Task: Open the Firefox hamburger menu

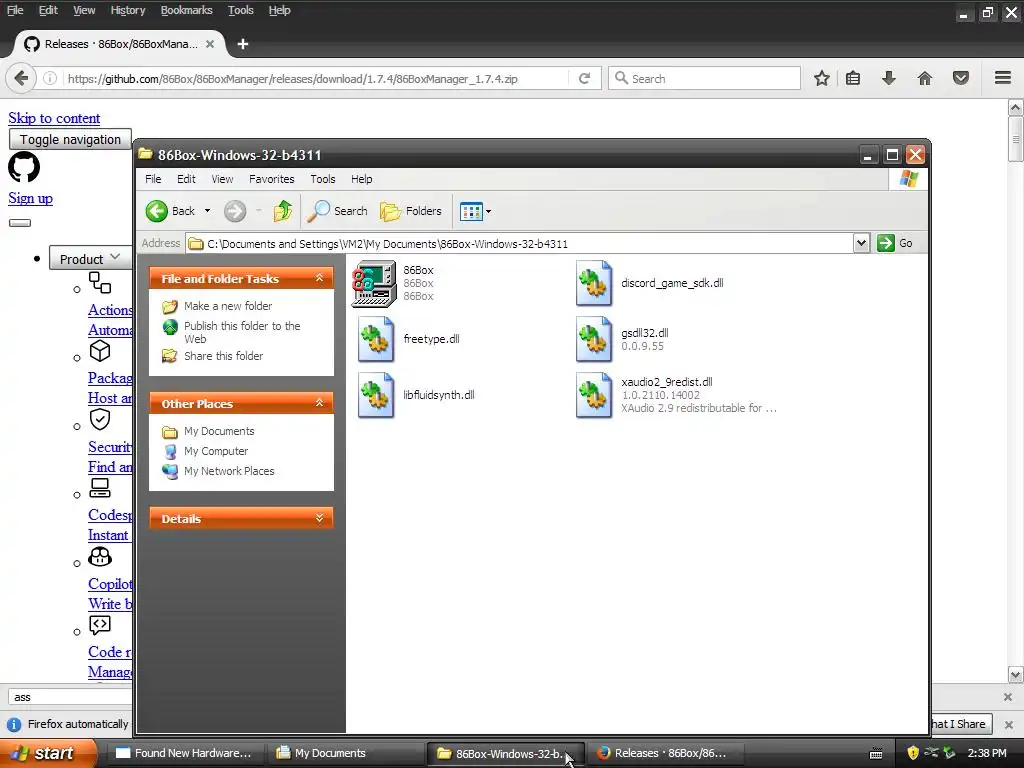Action: tap(1003, 78)
